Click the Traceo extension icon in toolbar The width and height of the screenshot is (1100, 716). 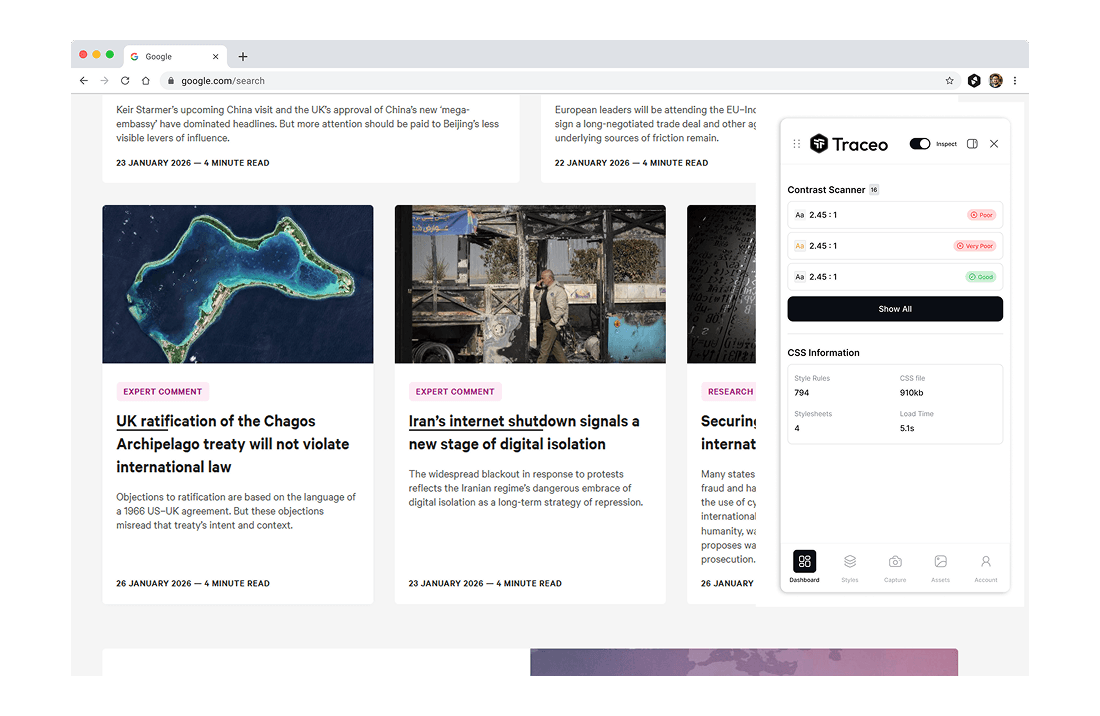click(x=974, y=81)
